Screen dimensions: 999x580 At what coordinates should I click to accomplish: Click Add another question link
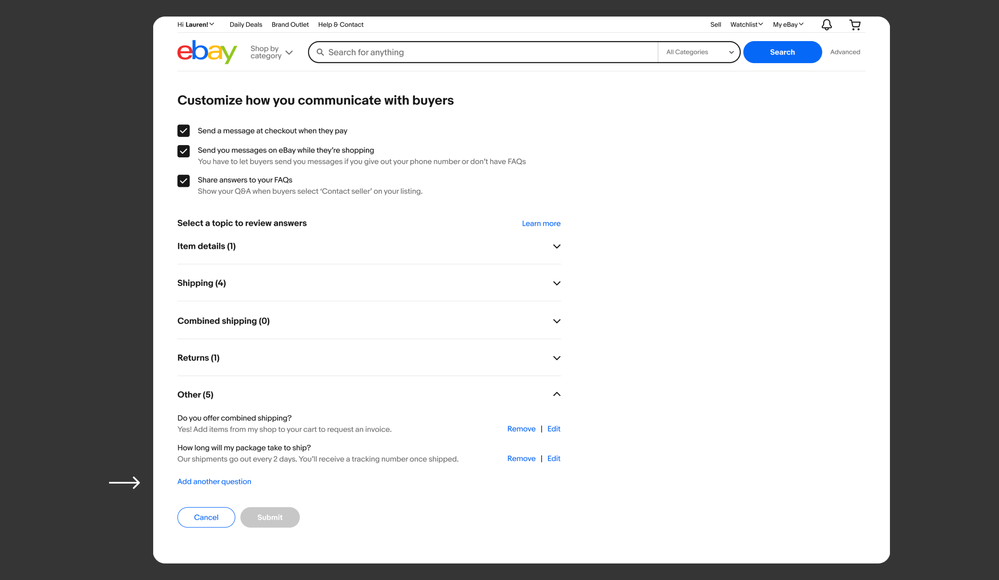coord(214,482)
